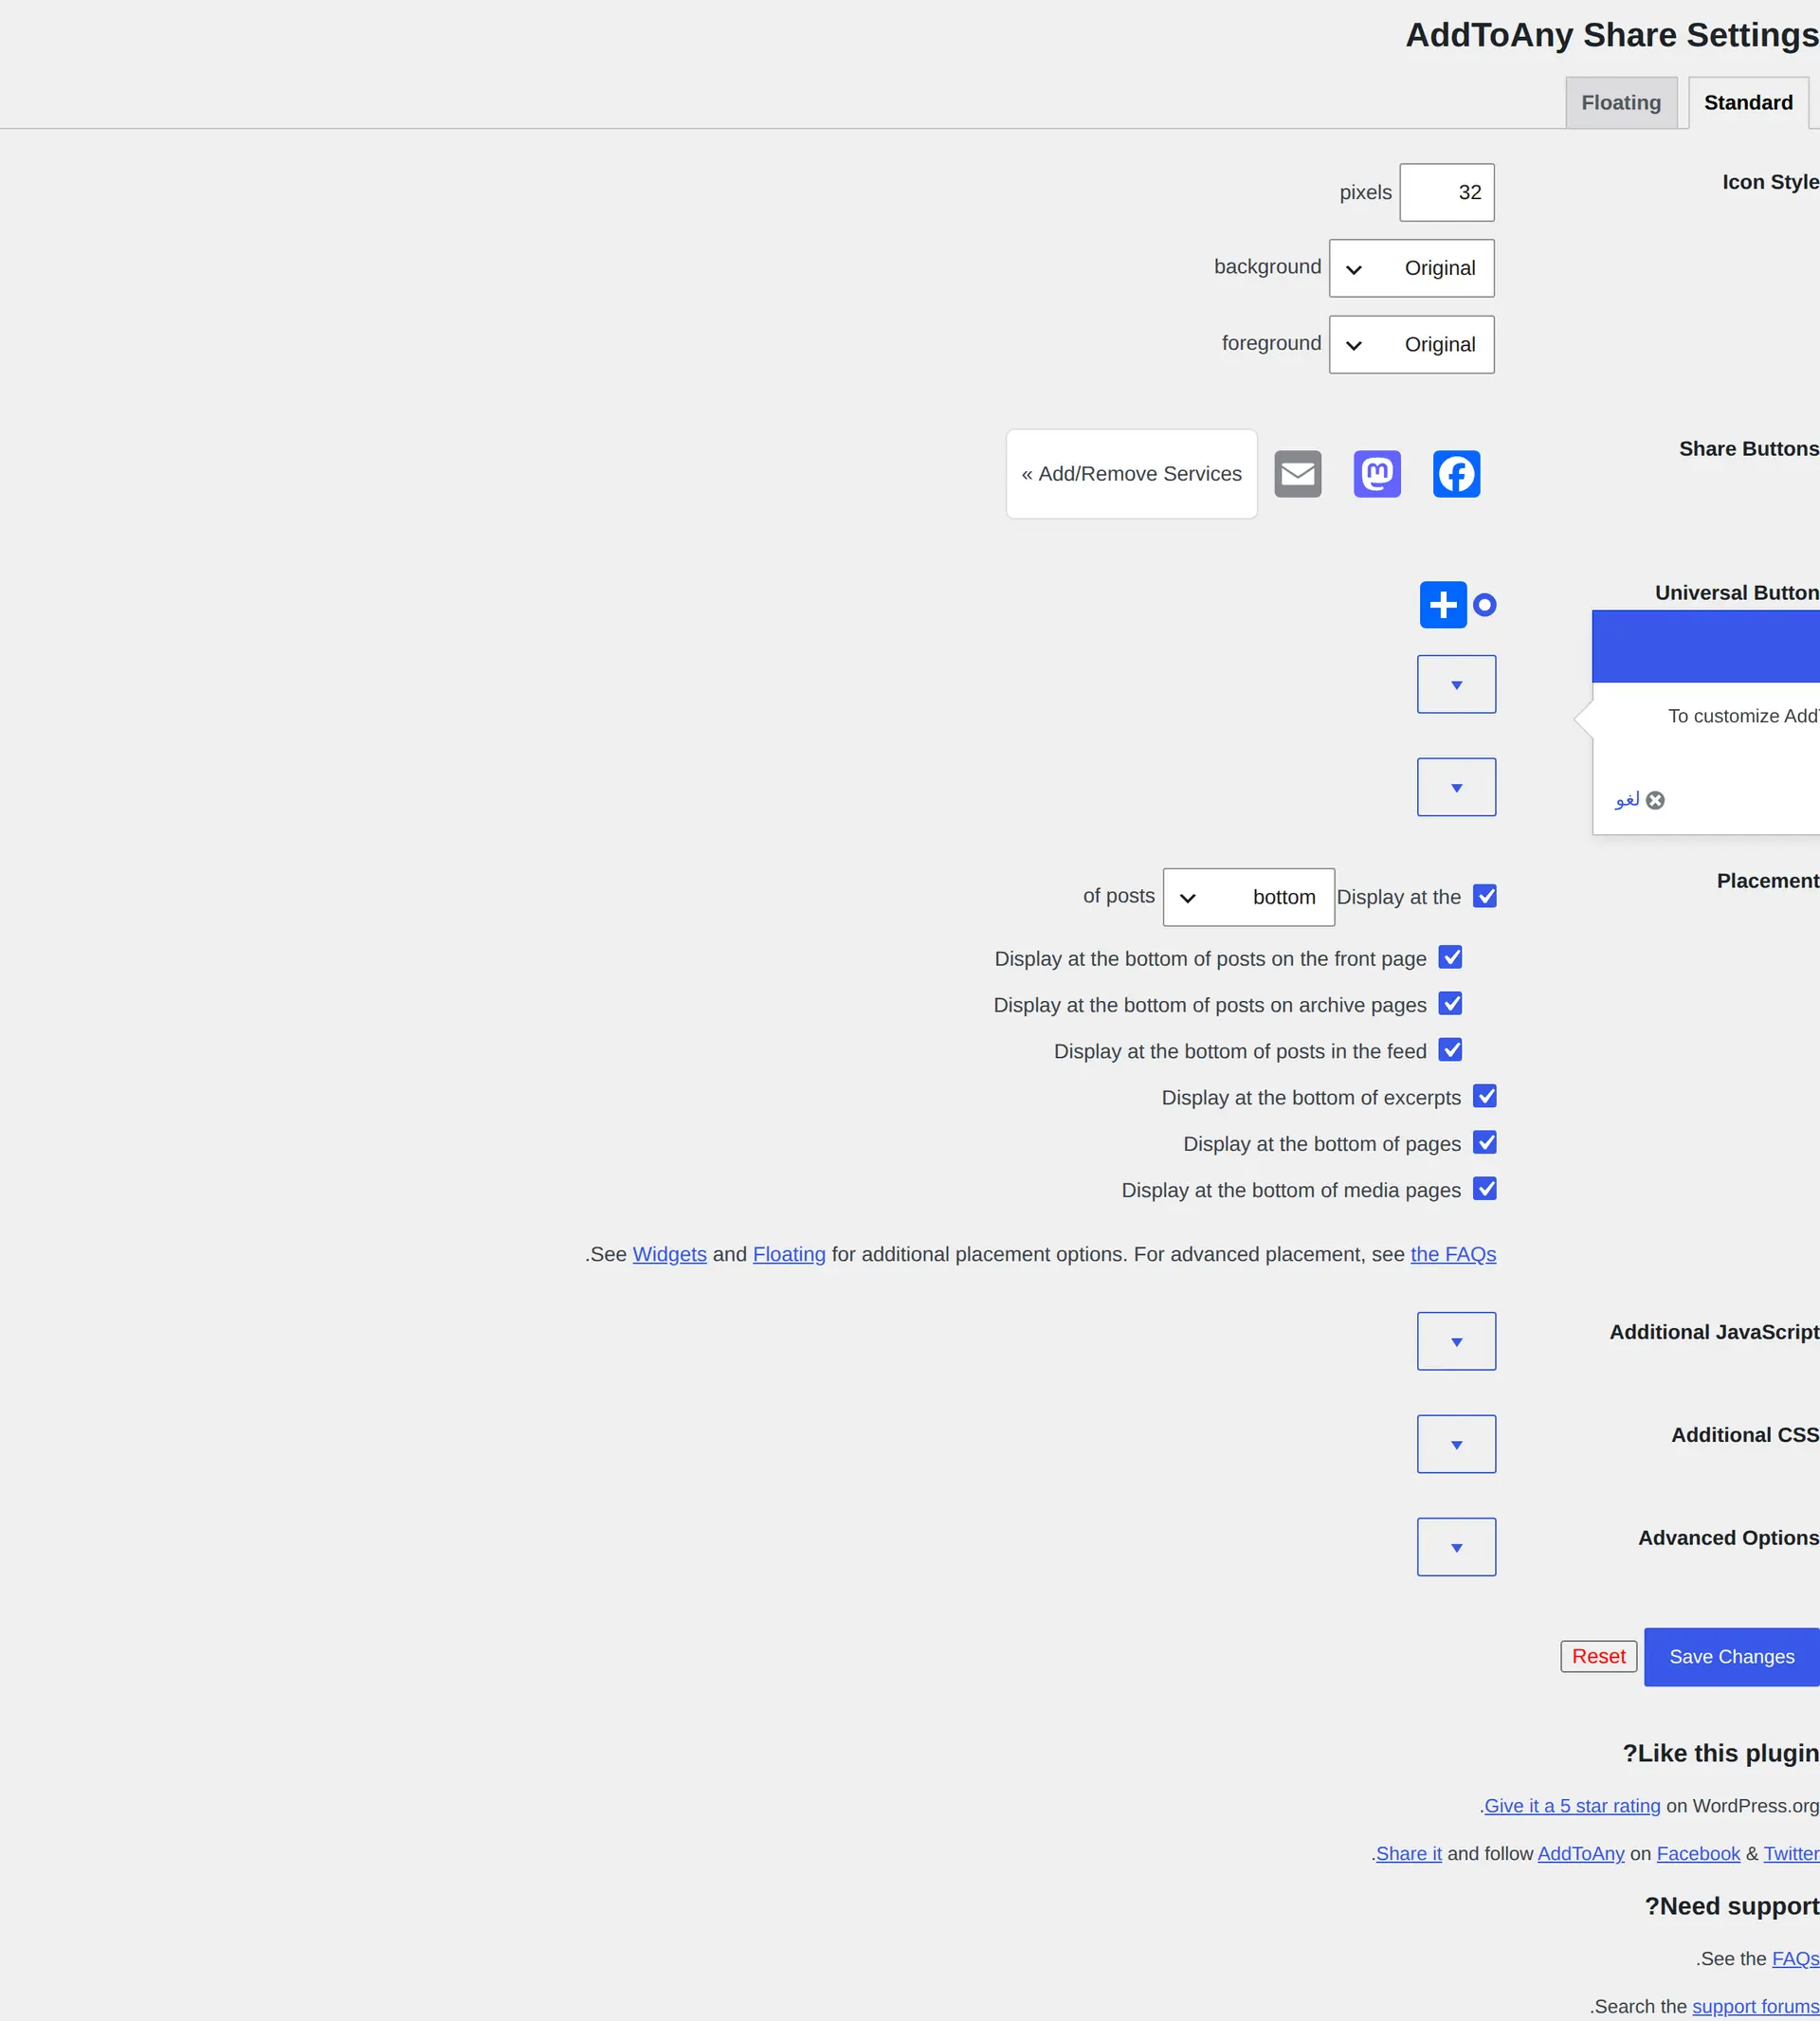Viewport: 1820px width, 2021px height.
Task: Click the Mastodon share button icon
Action: coord(1377,474)
